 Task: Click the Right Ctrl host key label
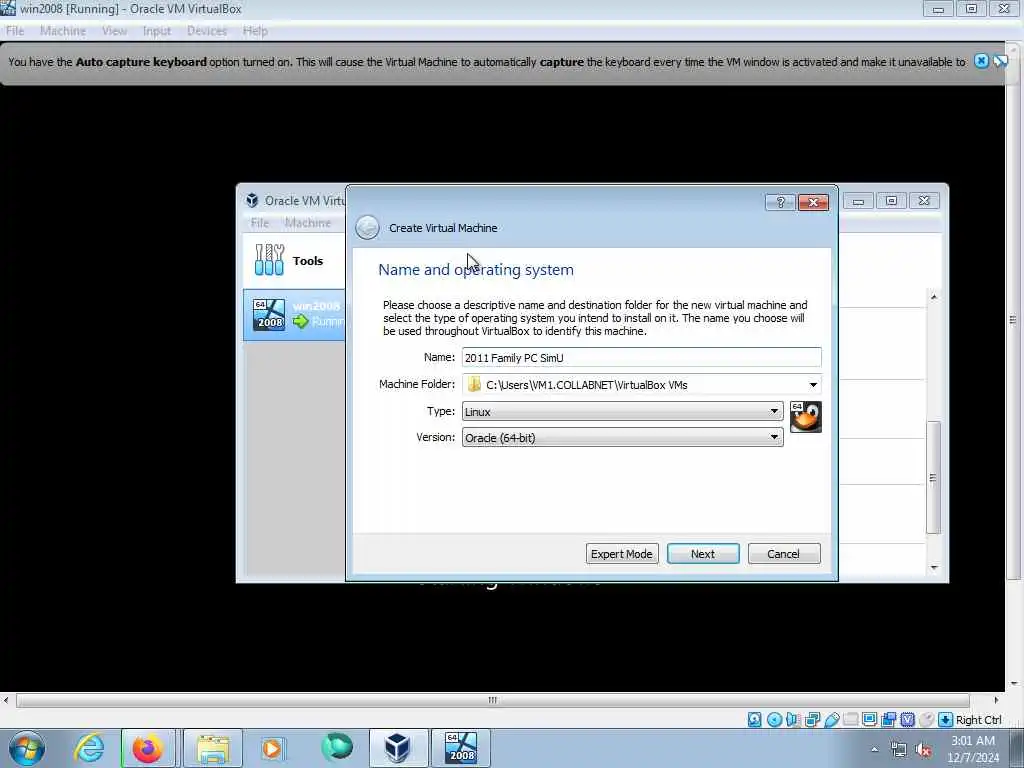point(978,720)
